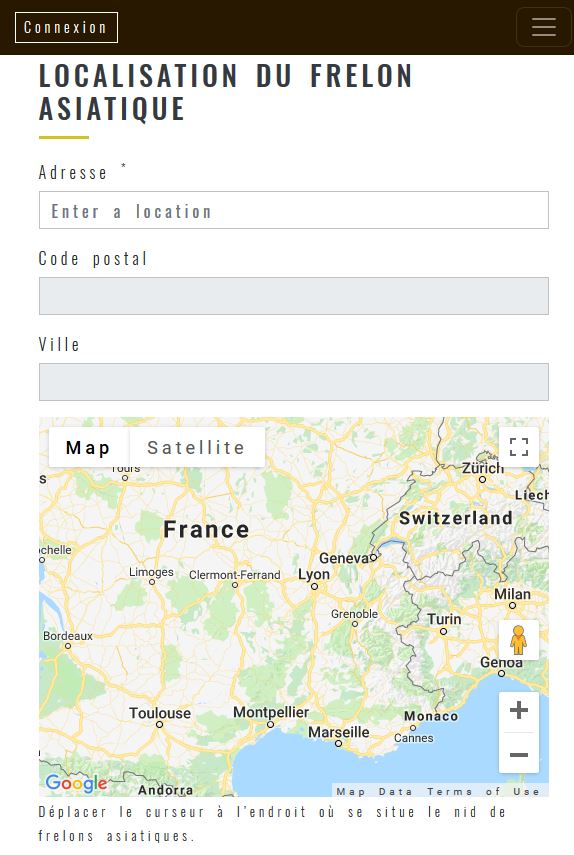Open the Google logo link on the map
Image resolution: width=574 pixels, height=855 pixels.
[x=76, y=784]
